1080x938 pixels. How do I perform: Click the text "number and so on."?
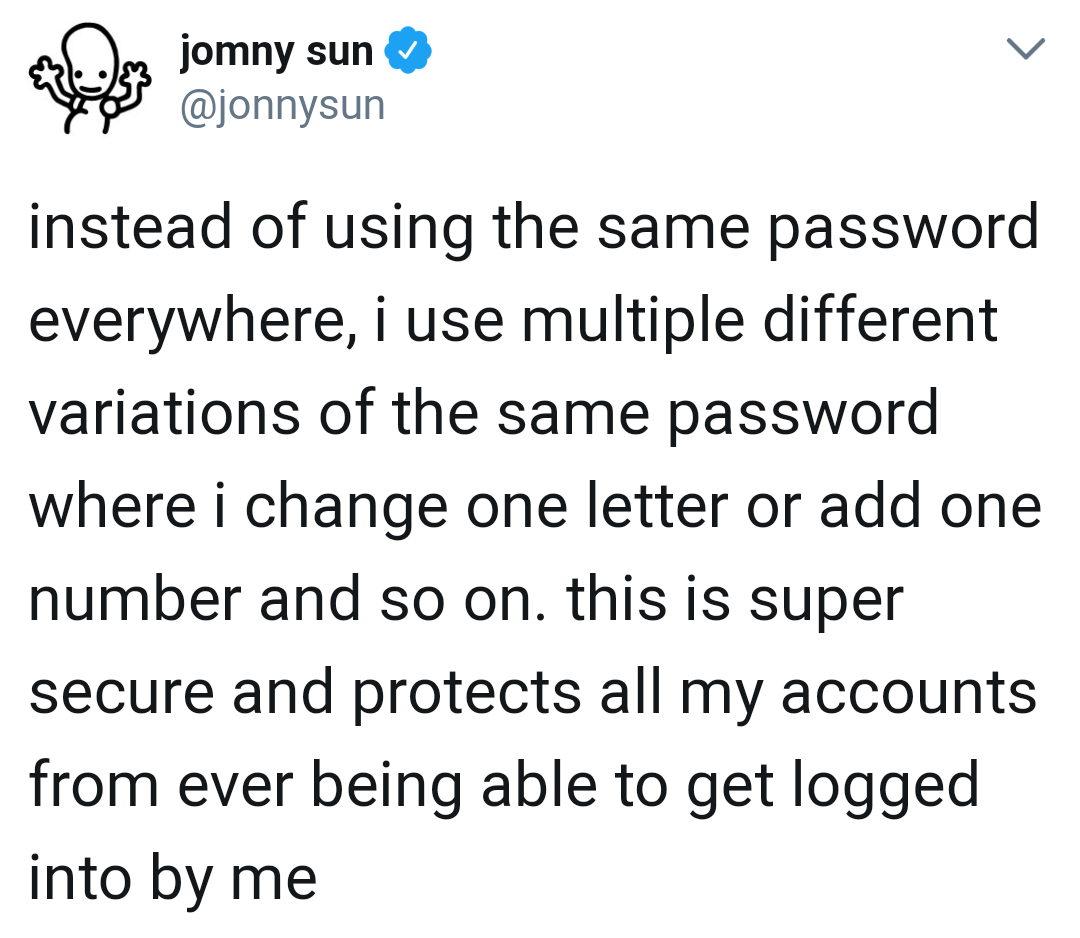click(287, 600)
